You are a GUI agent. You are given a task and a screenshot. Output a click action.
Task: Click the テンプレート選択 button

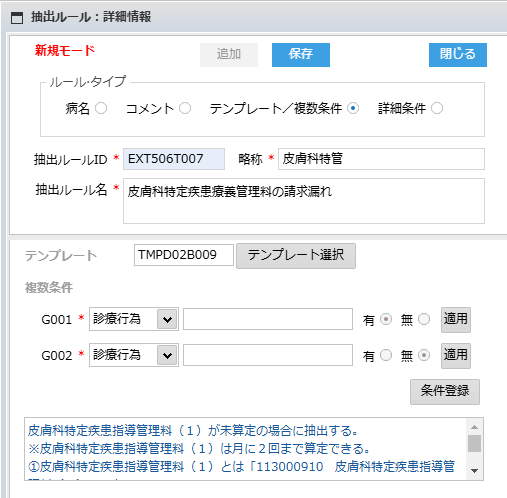(296, 256)
